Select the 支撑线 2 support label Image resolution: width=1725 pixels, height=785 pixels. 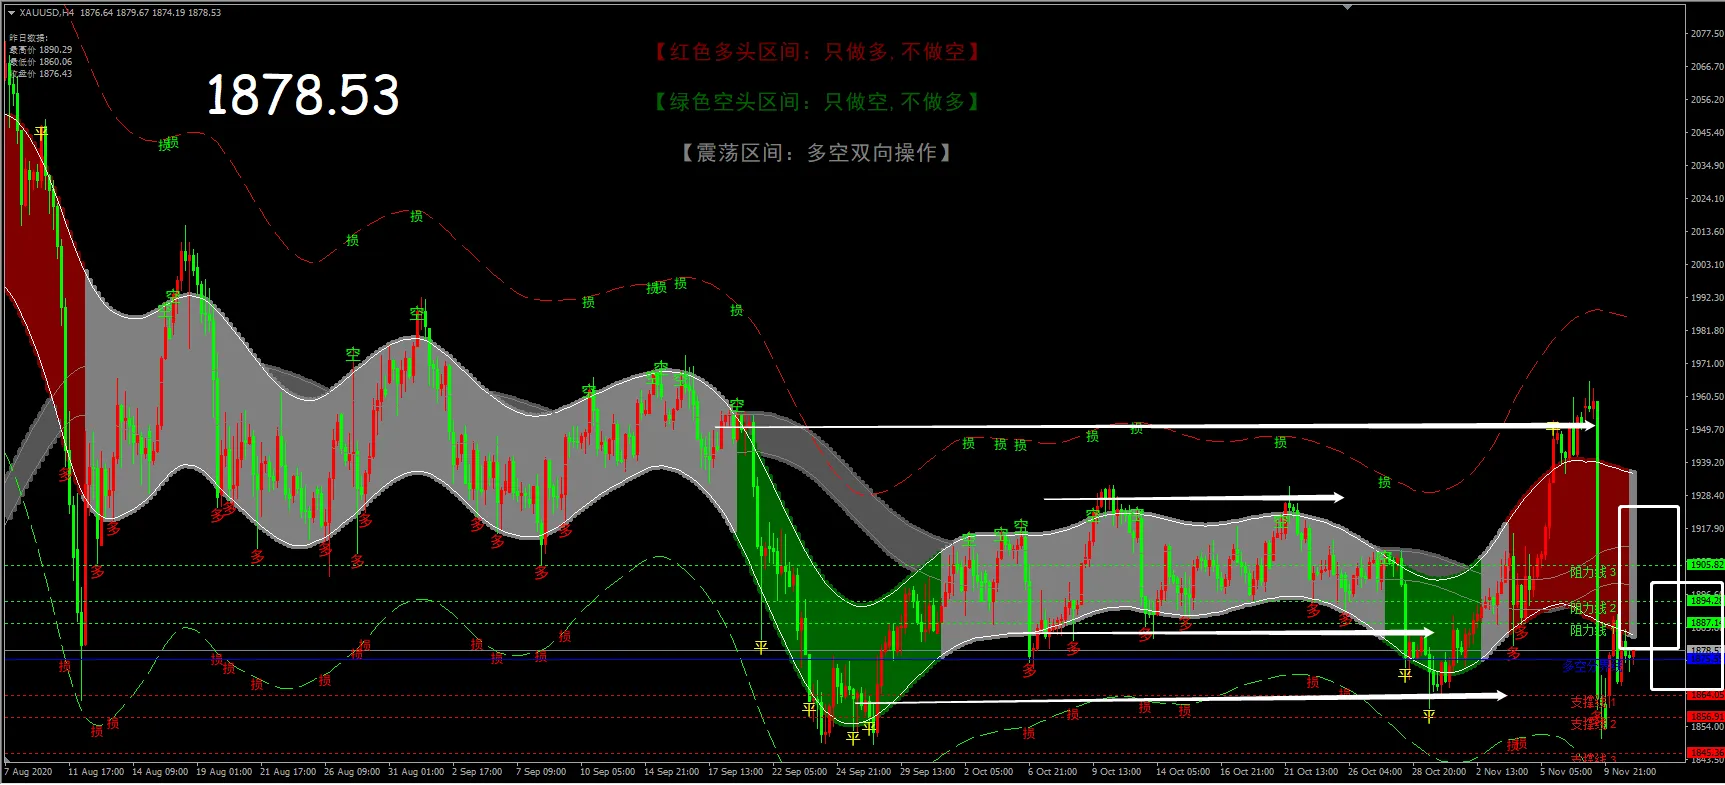pyautogui.click(x=1593, y=723)
